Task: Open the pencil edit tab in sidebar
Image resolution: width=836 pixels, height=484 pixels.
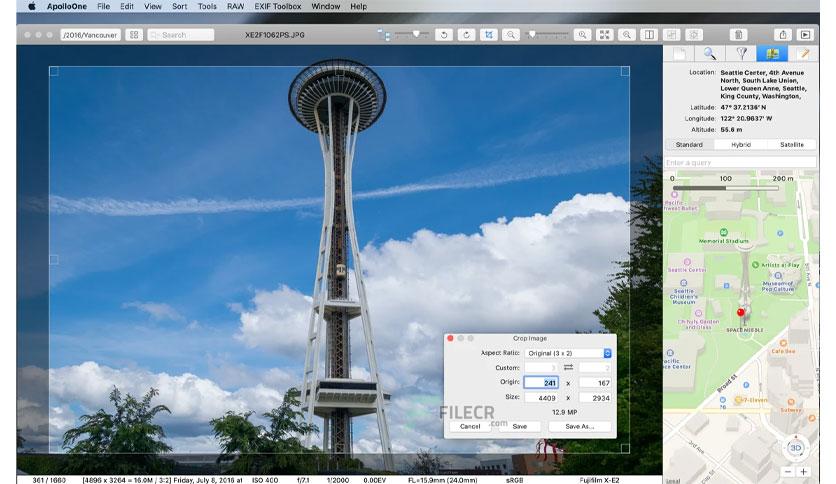Action: click(x=803, y=53)
